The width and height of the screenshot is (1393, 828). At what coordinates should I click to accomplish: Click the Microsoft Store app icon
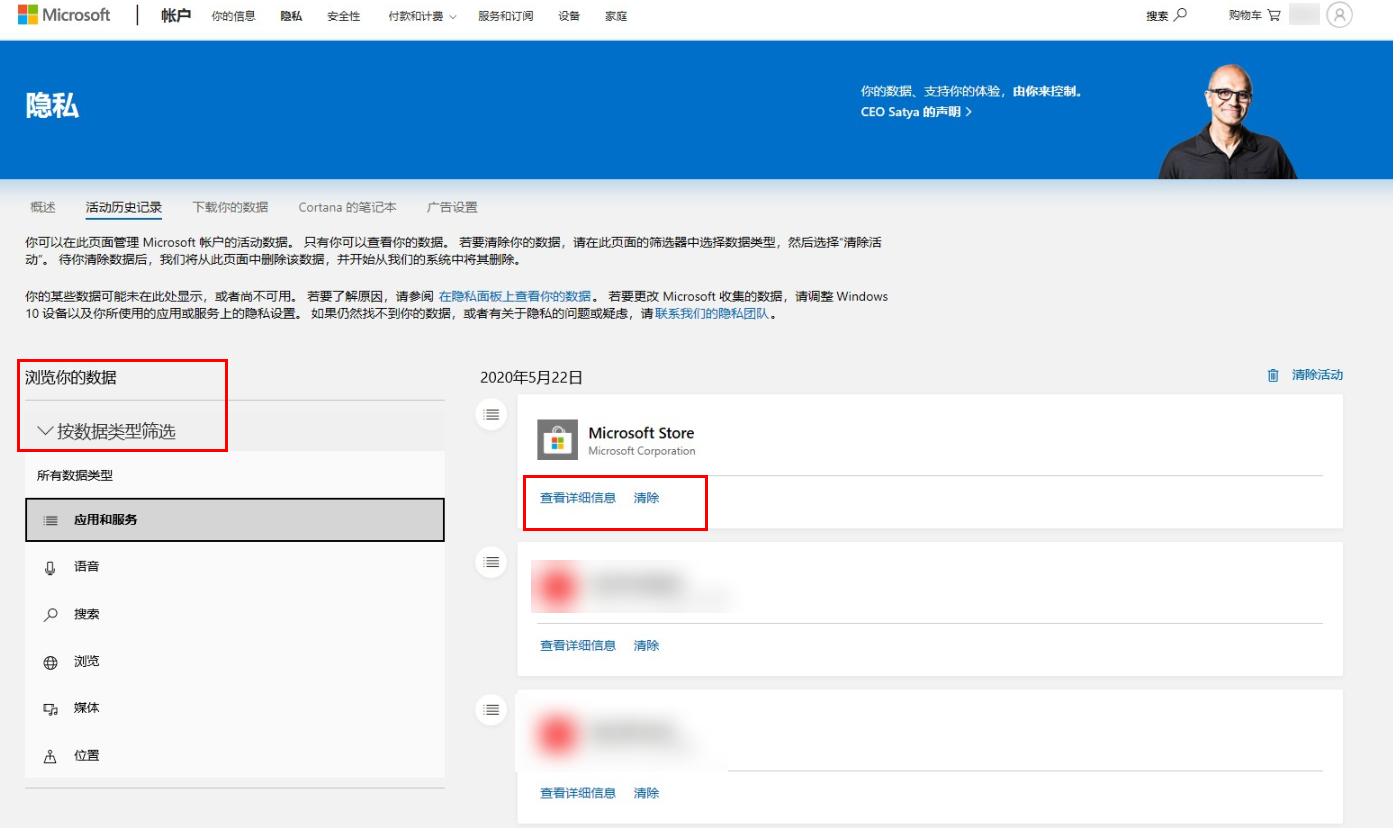point(557,440)
